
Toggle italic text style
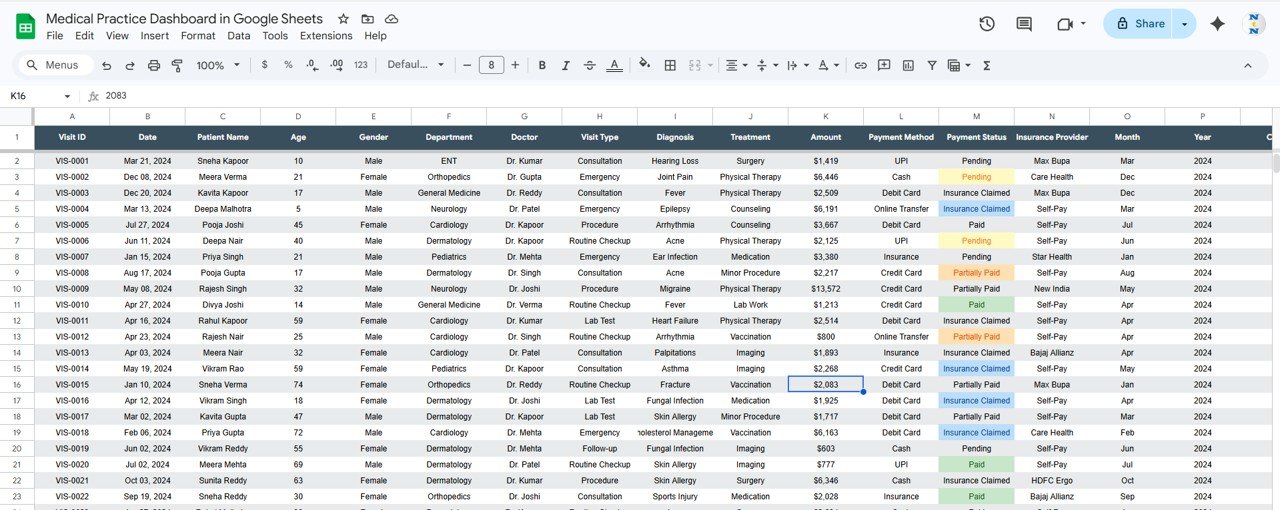click(x=566, y=65)
